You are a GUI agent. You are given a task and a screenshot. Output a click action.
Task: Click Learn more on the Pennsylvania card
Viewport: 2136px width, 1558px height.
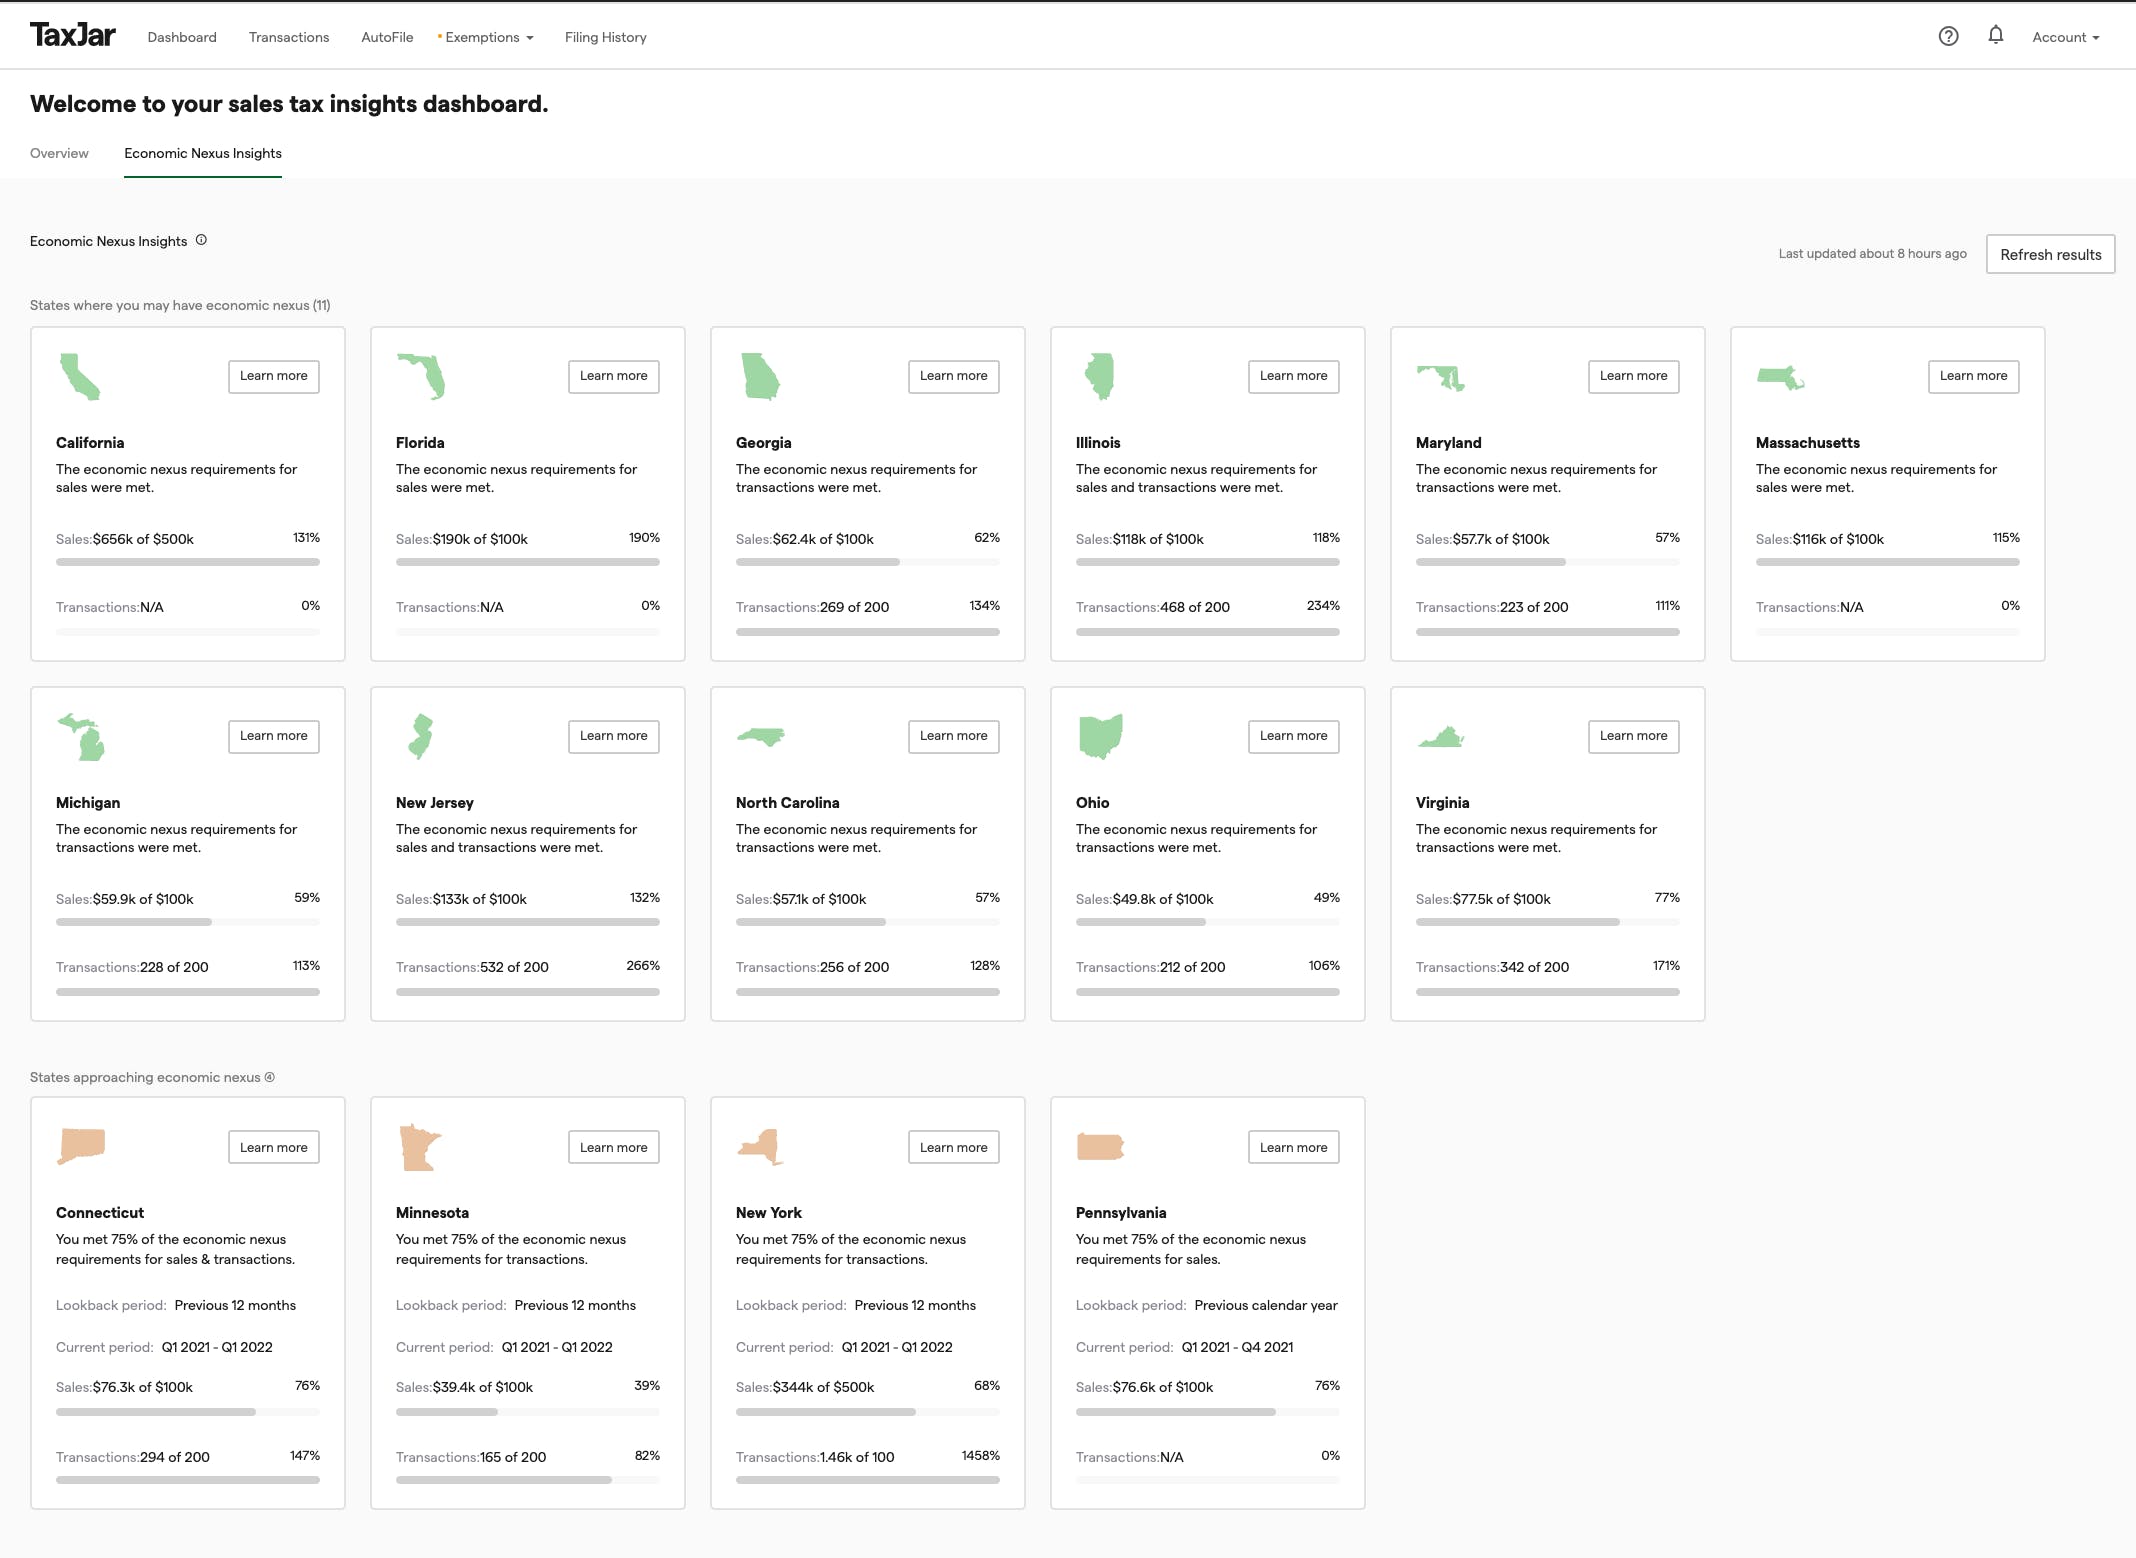(1294, 1147)
